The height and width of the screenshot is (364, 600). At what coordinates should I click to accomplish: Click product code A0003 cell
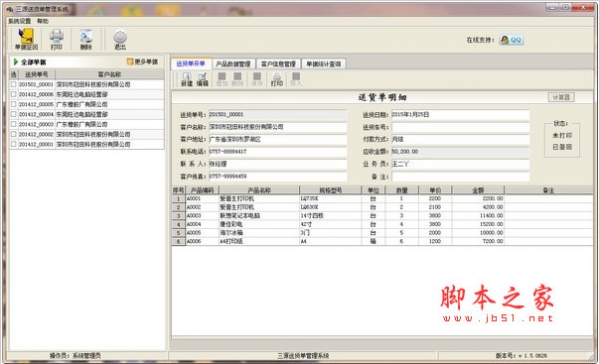(202, 215)
